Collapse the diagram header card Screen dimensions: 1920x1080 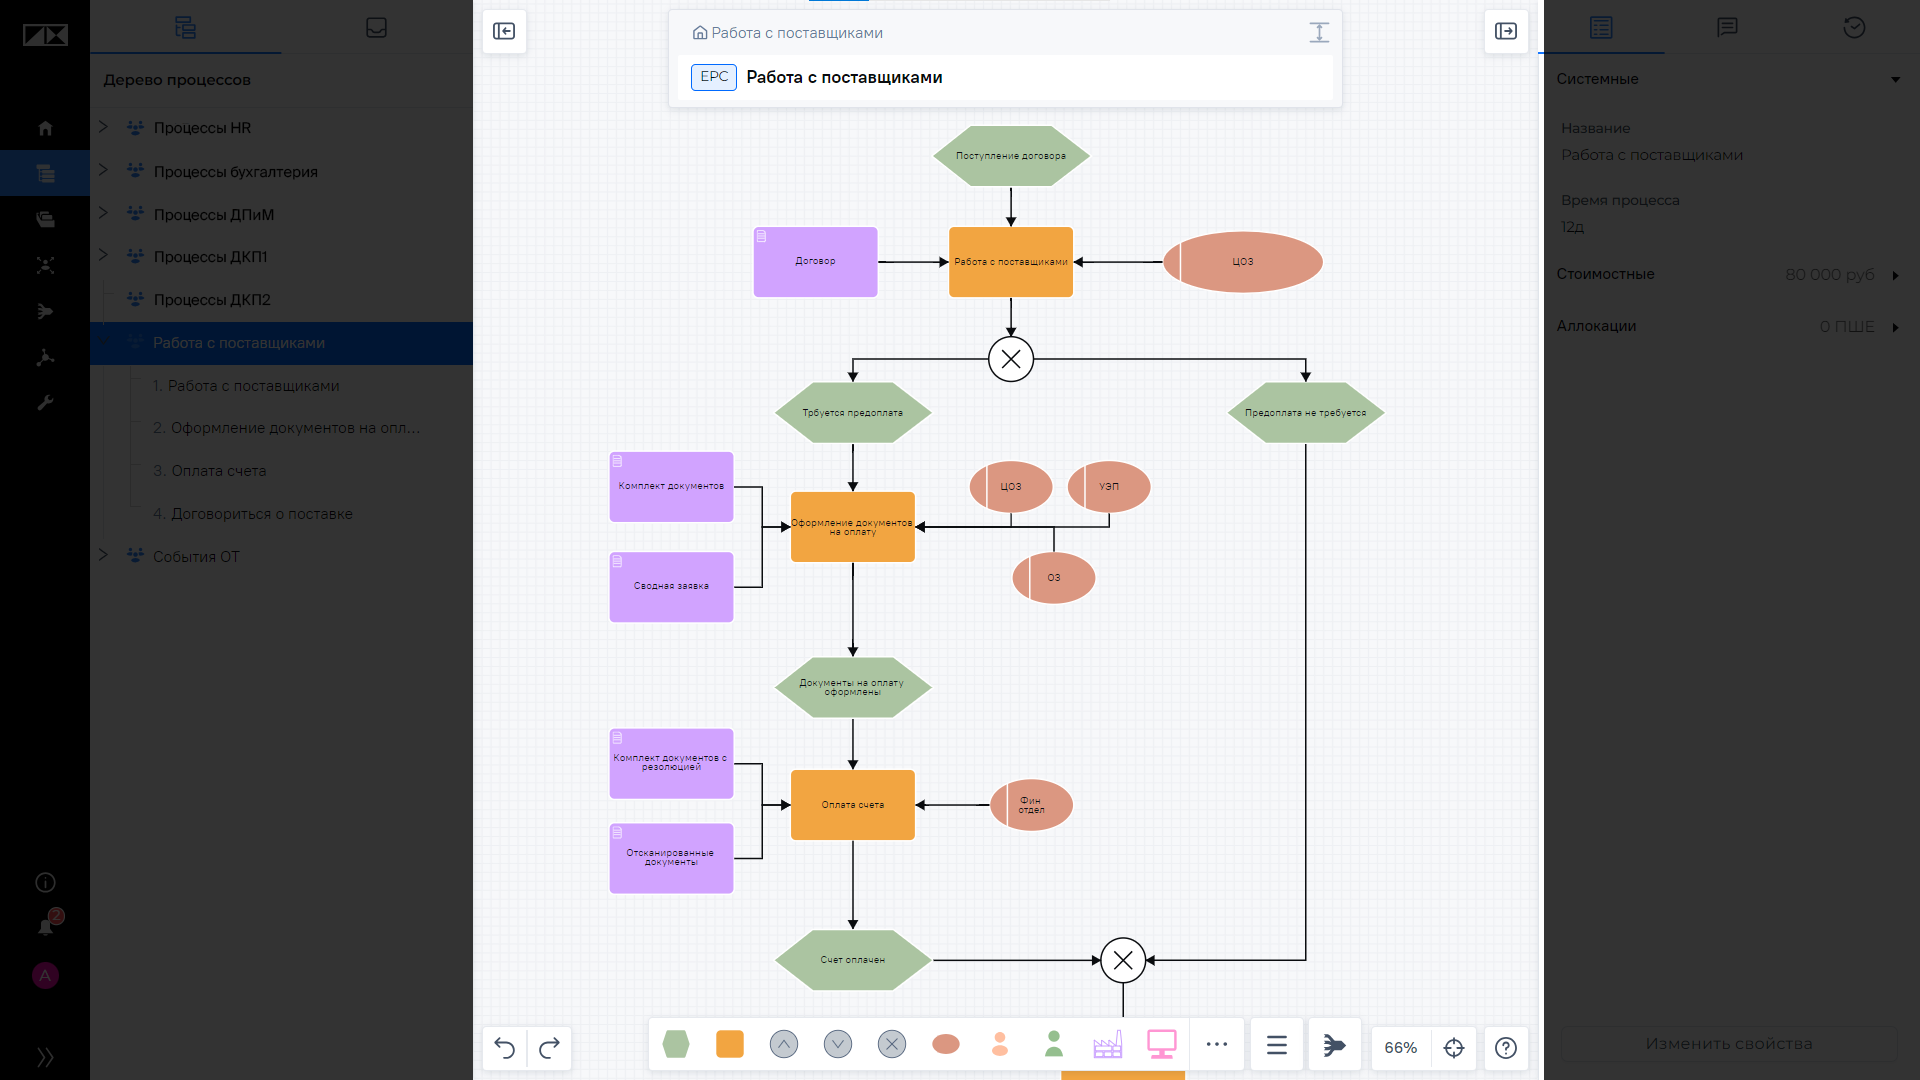[x=1319, y=33]
